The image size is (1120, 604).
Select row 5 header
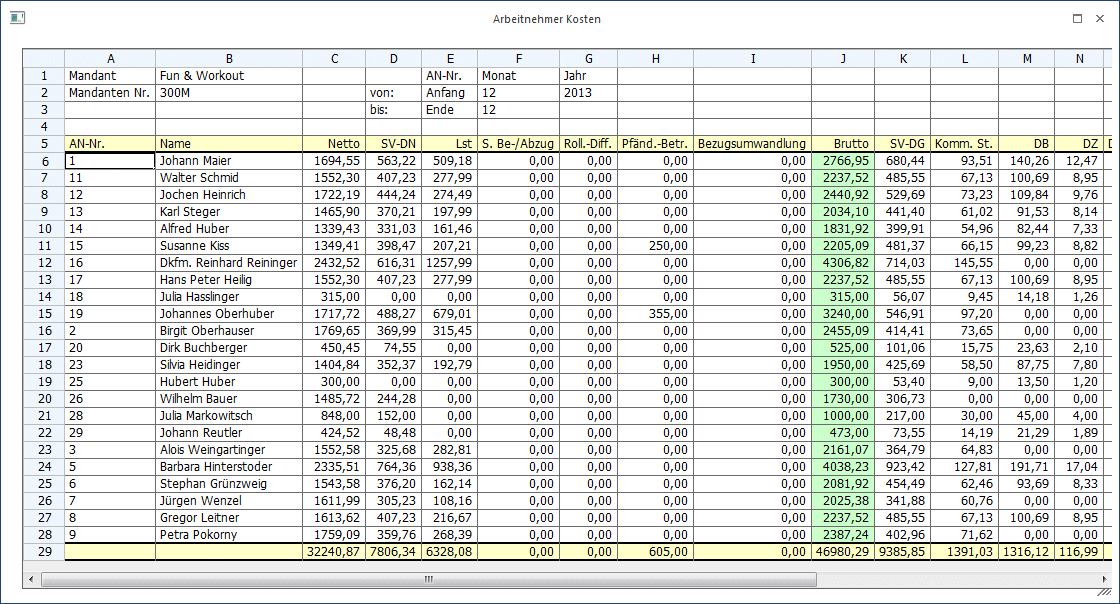[x=44, y=144]
